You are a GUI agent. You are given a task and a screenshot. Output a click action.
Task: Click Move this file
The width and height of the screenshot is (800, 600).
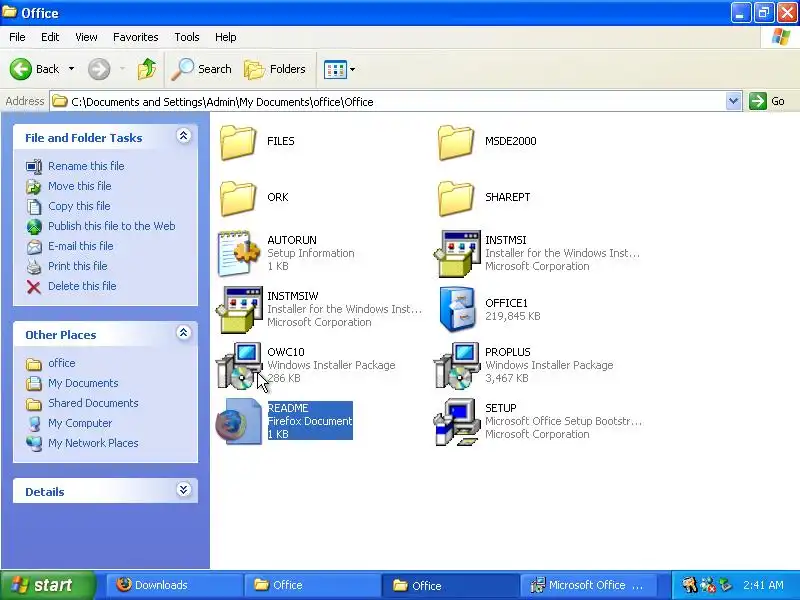click(x=80, y=186)
